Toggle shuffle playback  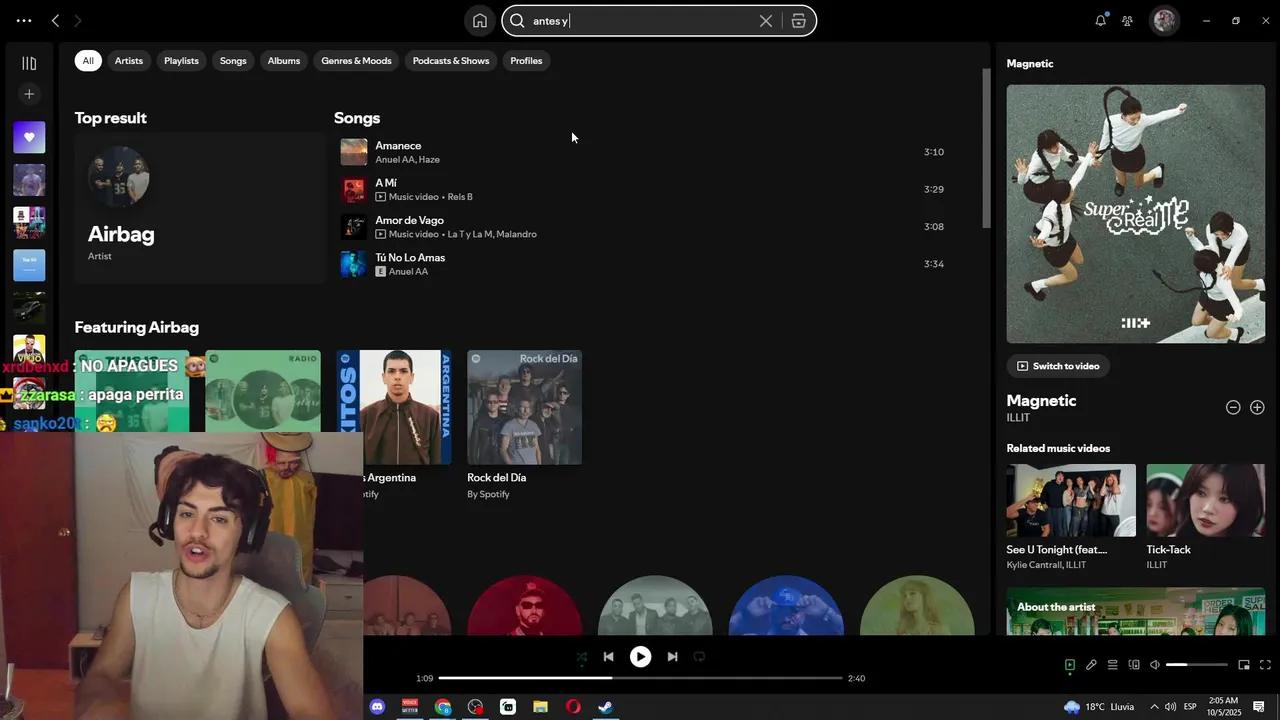coord(581,657)
